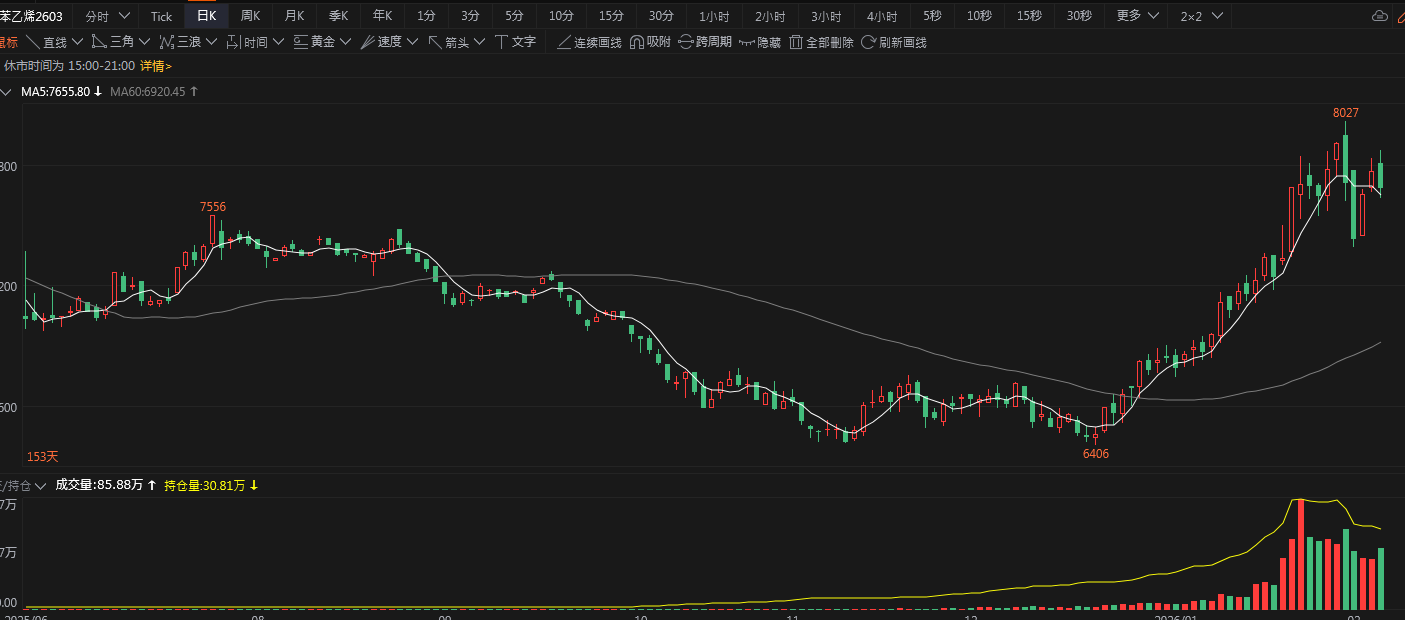The image size is (1405, 620).
Task: Select the 30分 thirty-minute period
Action: 661,16
